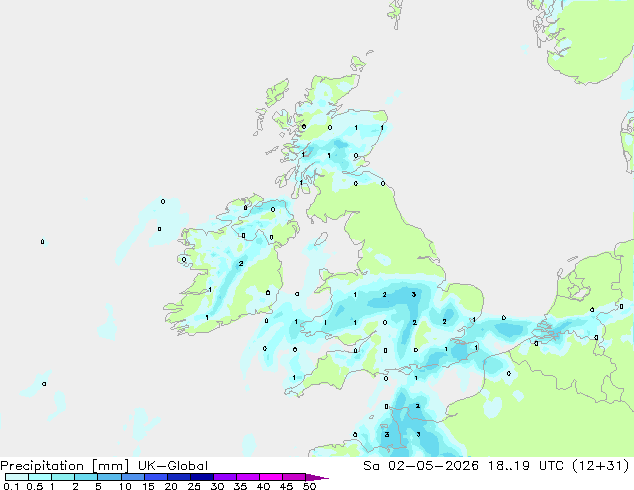Click the 20–25 mm legend swatch
This screenshot has height=490, width=634.
(179, 477)
